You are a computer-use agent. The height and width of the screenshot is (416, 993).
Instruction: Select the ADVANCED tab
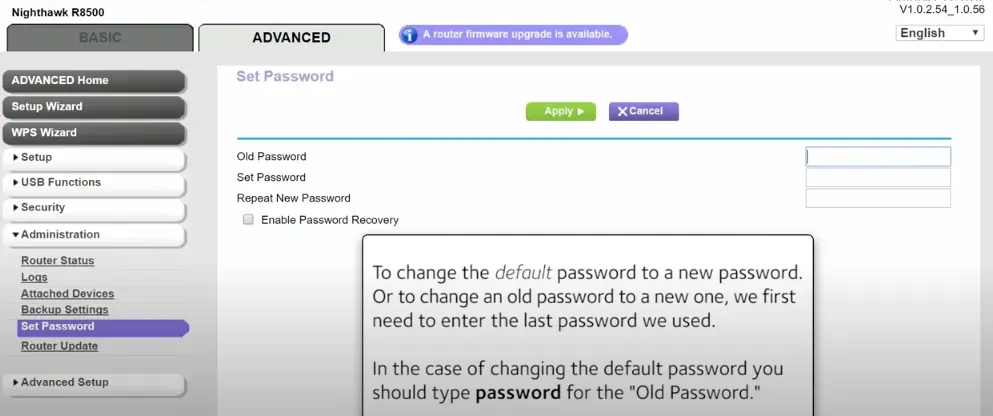[x=291, y=38]
